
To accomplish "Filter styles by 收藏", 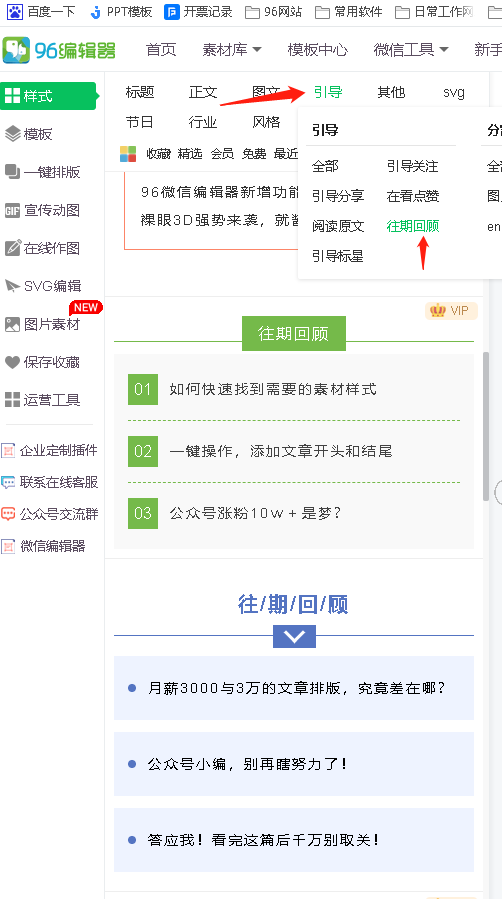I will (x=158, y=154).
